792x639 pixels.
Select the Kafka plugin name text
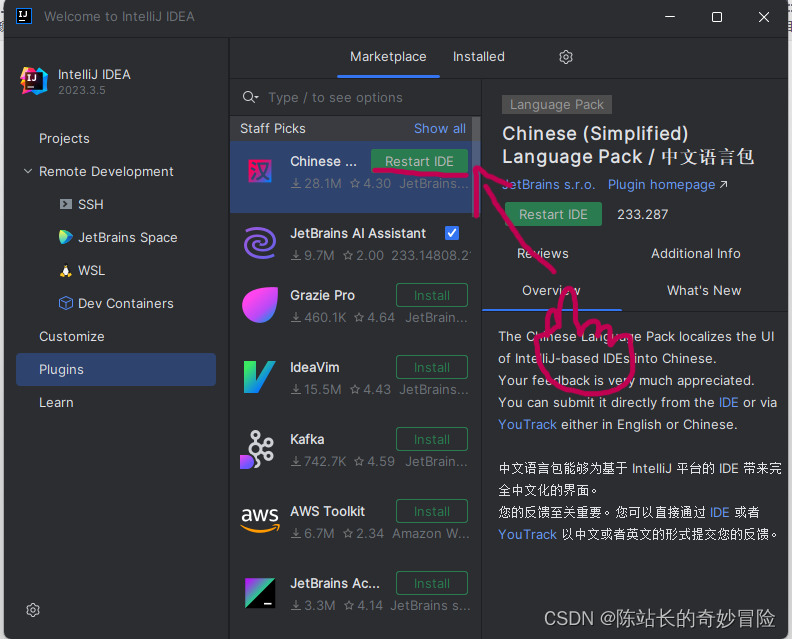click(307, 439)
